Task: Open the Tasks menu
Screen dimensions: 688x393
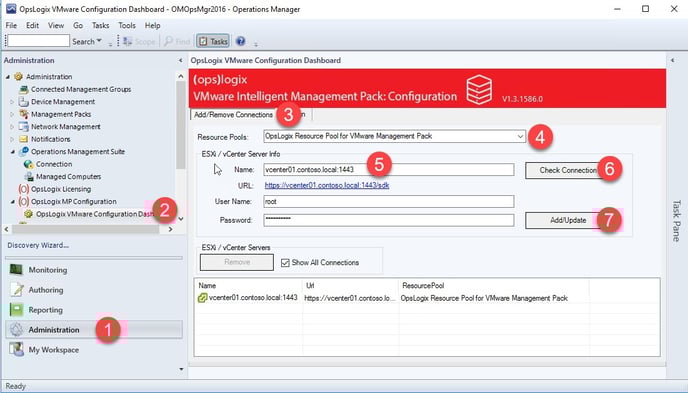Action: point(100,25)
